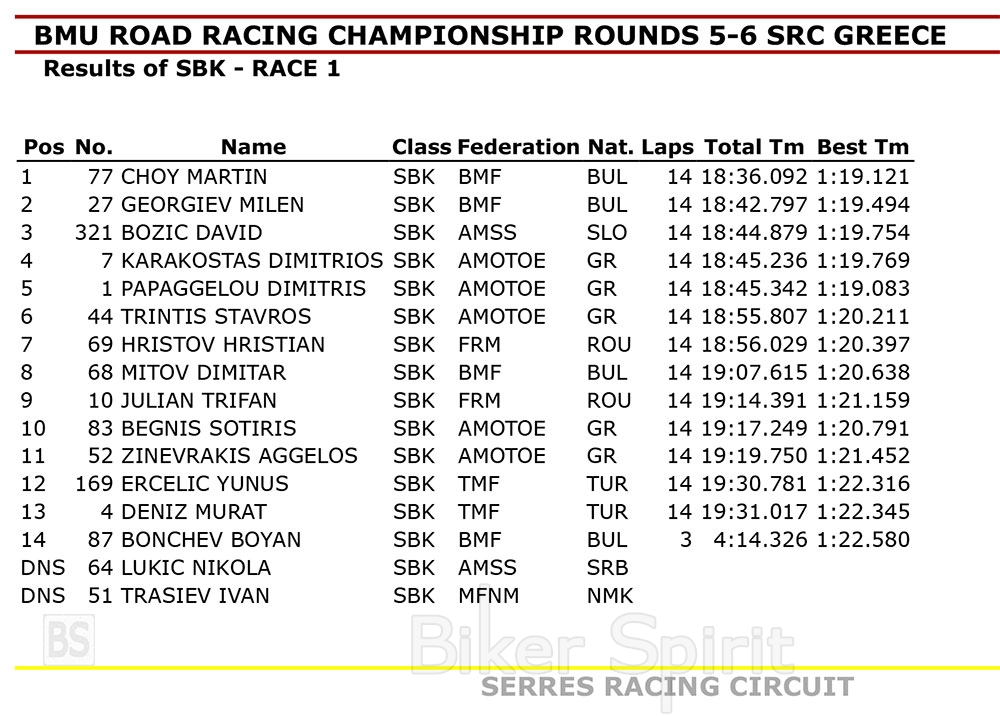Click the Results of SBK - RACE 1 subtitle
Image resolution: width=1000 pixels, height=716 pixels.
[x=191, y=70]
